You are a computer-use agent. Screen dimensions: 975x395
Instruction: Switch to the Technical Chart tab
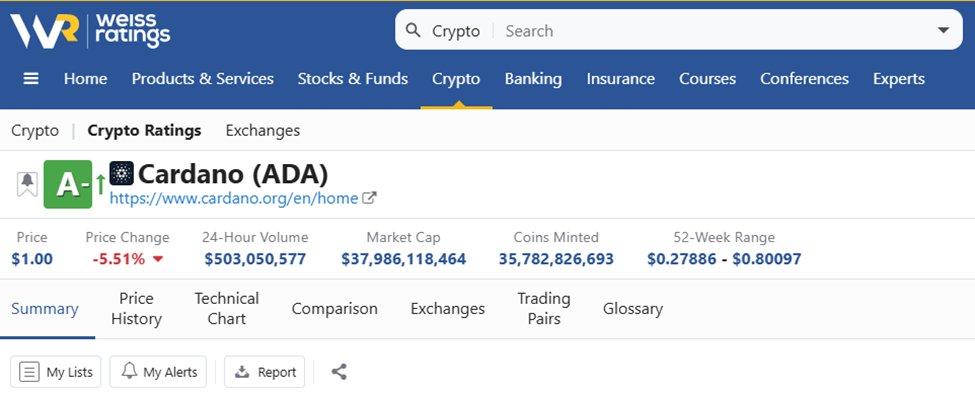coord(226,309)
